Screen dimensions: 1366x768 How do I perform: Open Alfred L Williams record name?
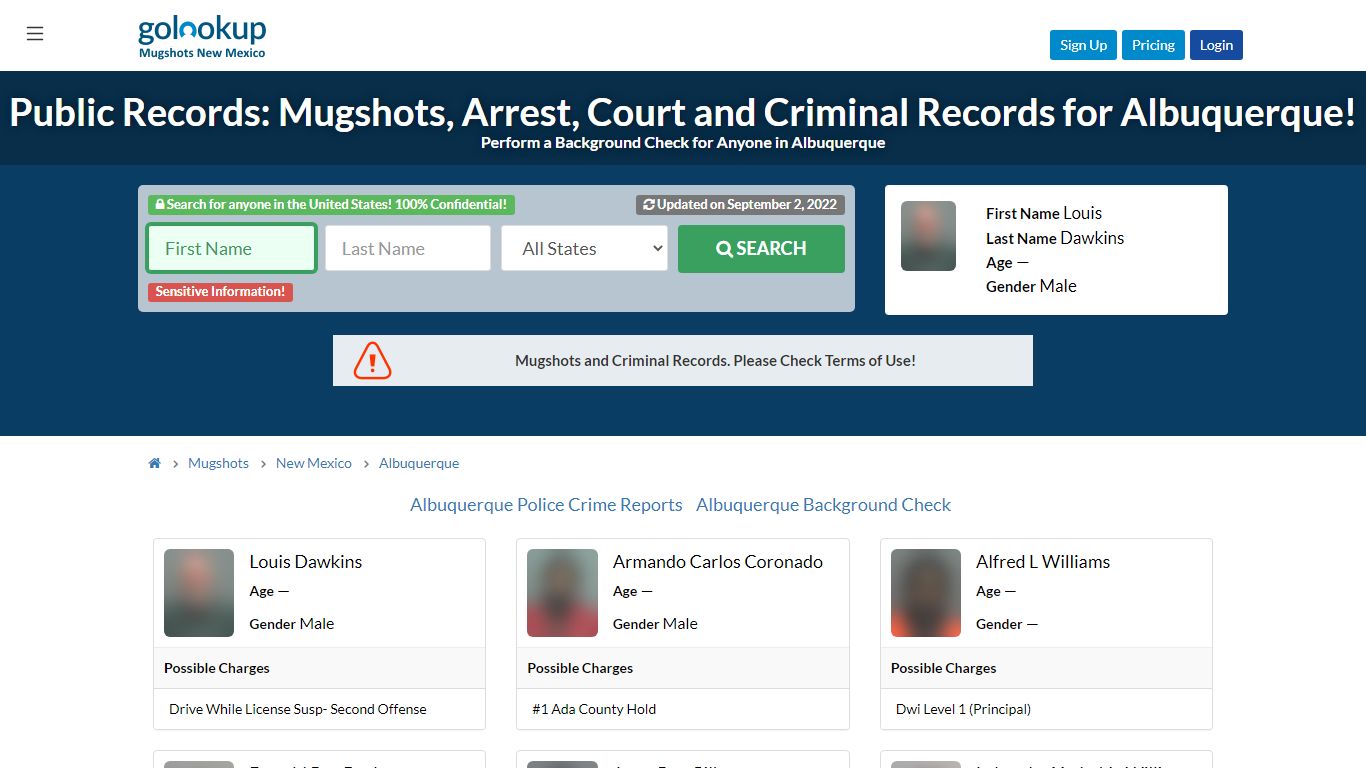pyautogui.click(x=1043, y=562)
